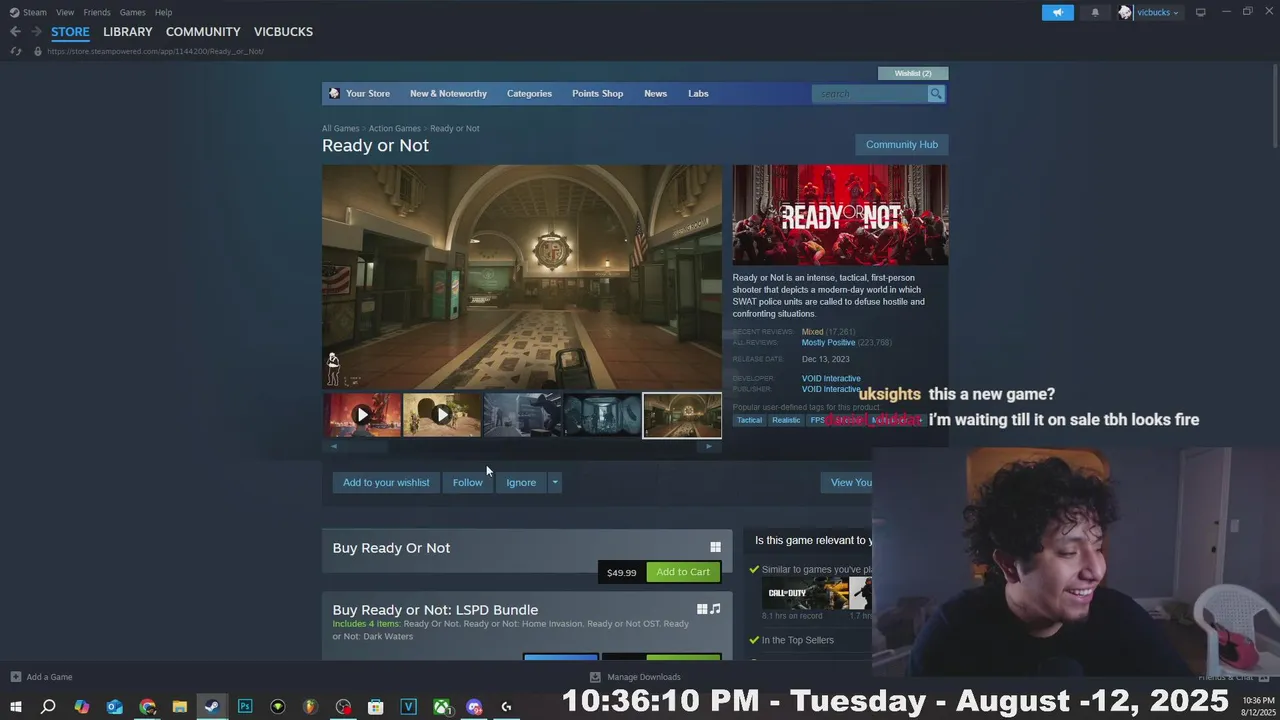Go forward using the forward arrow
Viewport: 1280px width, 720px height.
tap(36, 32)
